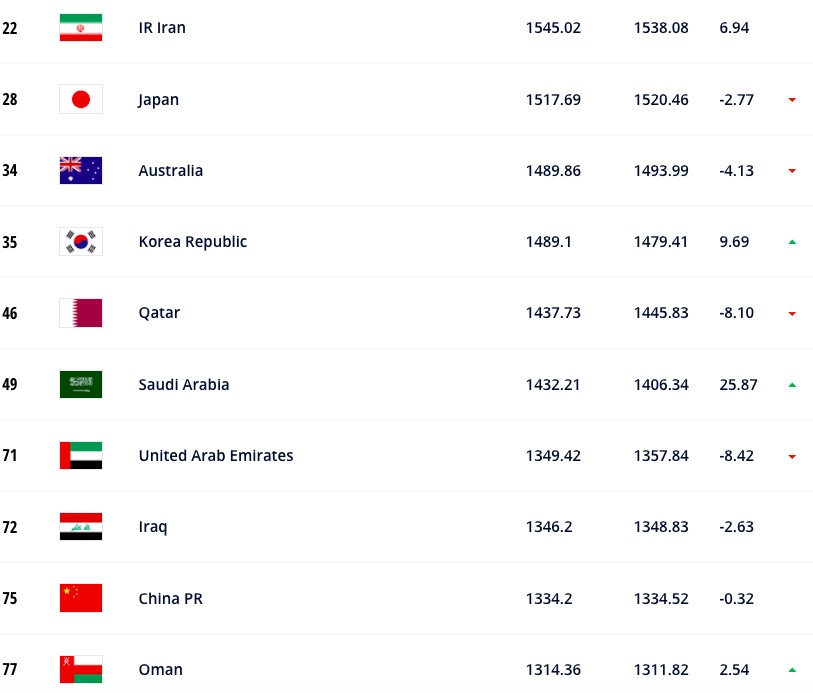The width and height of the screenshot is (813, 693).
Task: Open the United Arab Emirates team page
Action: click(x=216, y=456)
